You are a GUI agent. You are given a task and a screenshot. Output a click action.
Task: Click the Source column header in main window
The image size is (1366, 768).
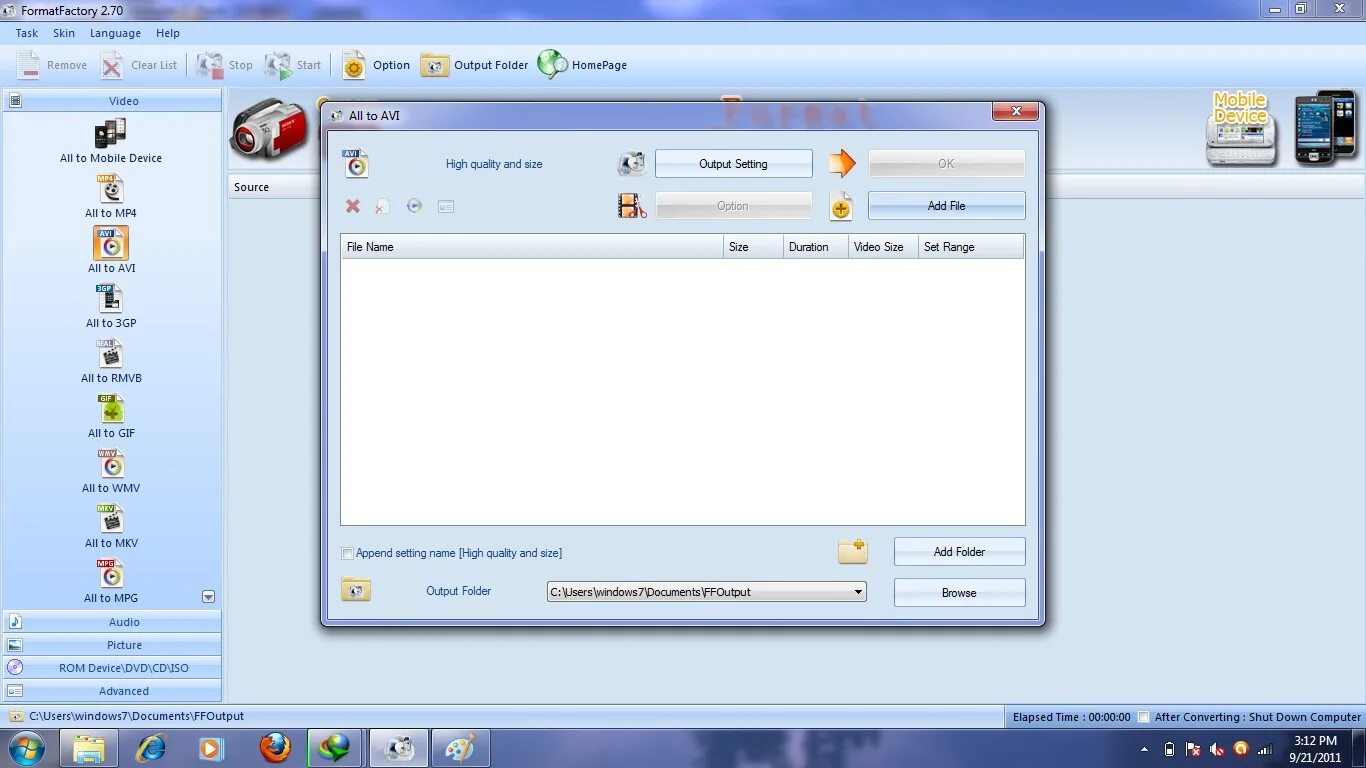click(252, 187)
